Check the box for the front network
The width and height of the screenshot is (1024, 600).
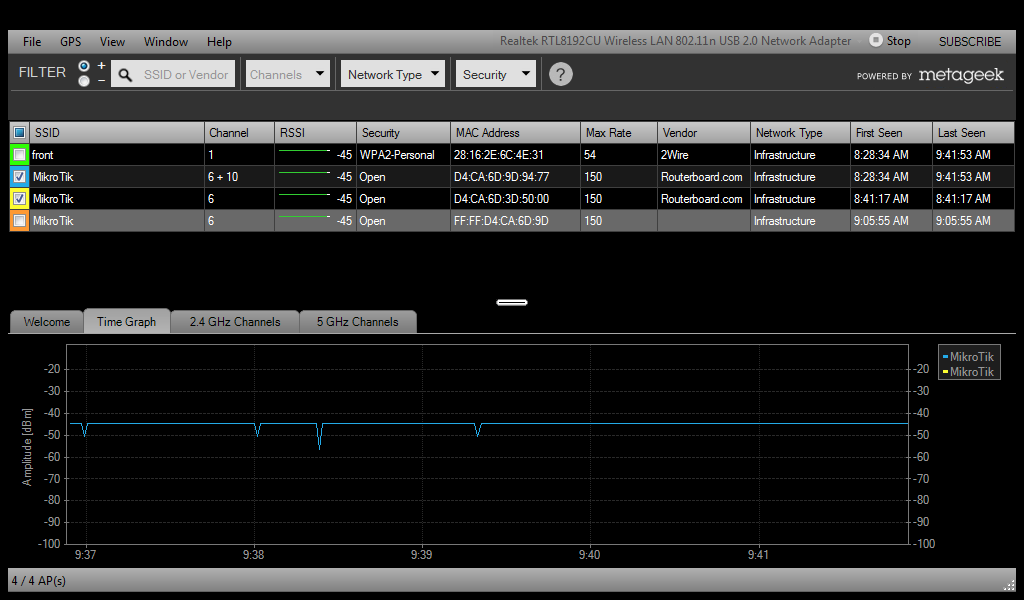20,155
